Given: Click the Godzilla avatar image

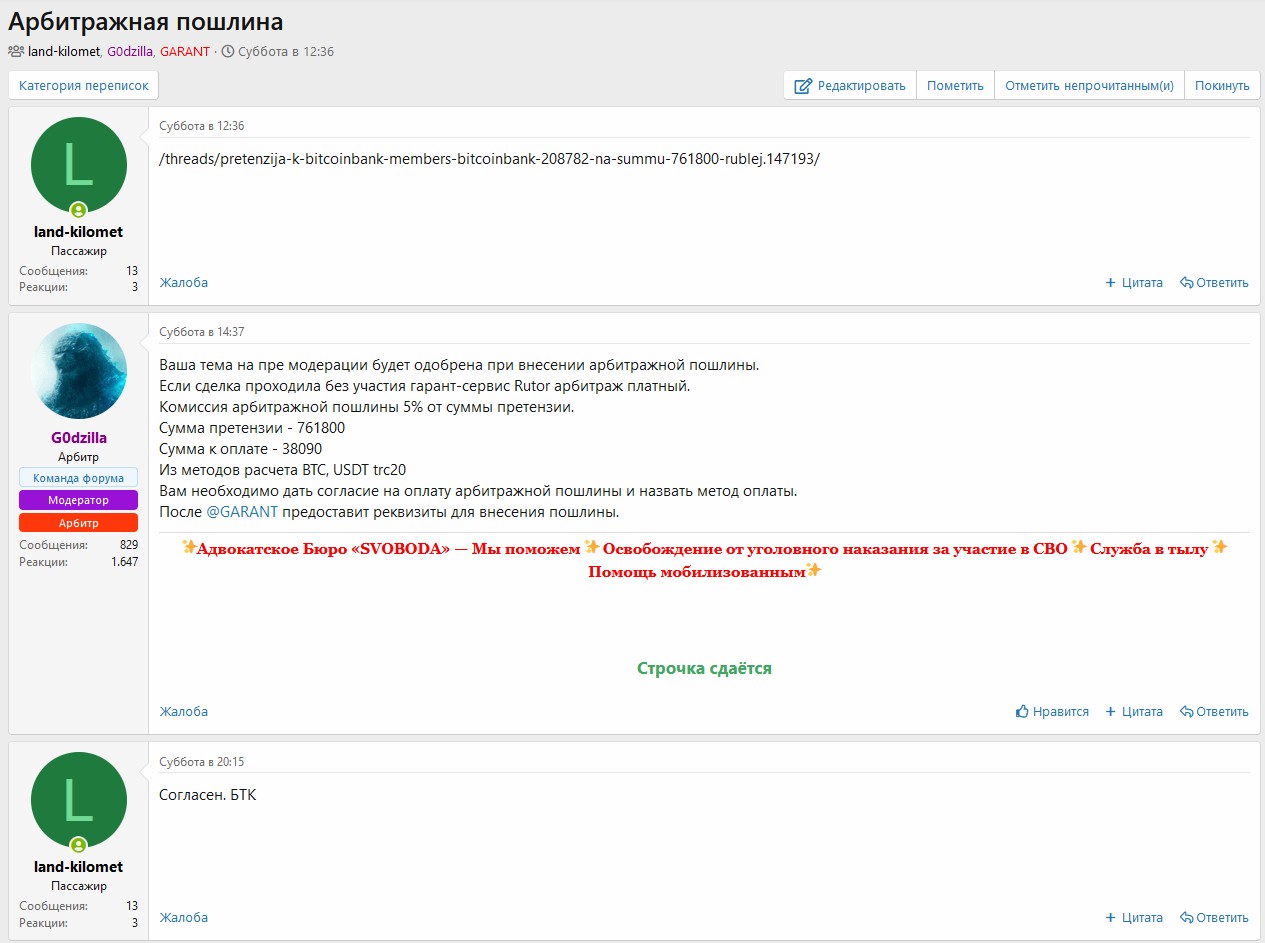Looking at the screenshot, I should click(79, 371).
